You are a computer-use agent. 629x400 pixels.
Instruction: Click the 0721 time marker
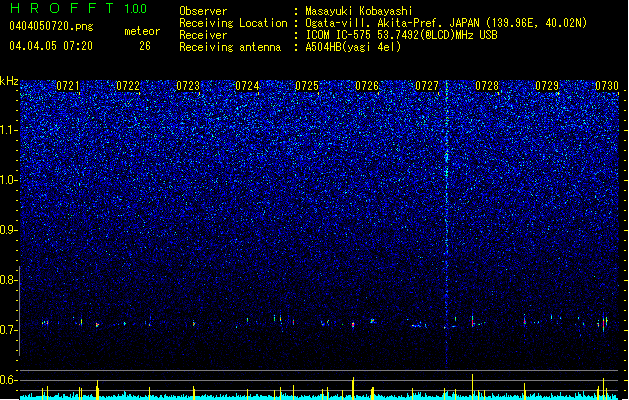coord(68,85)
